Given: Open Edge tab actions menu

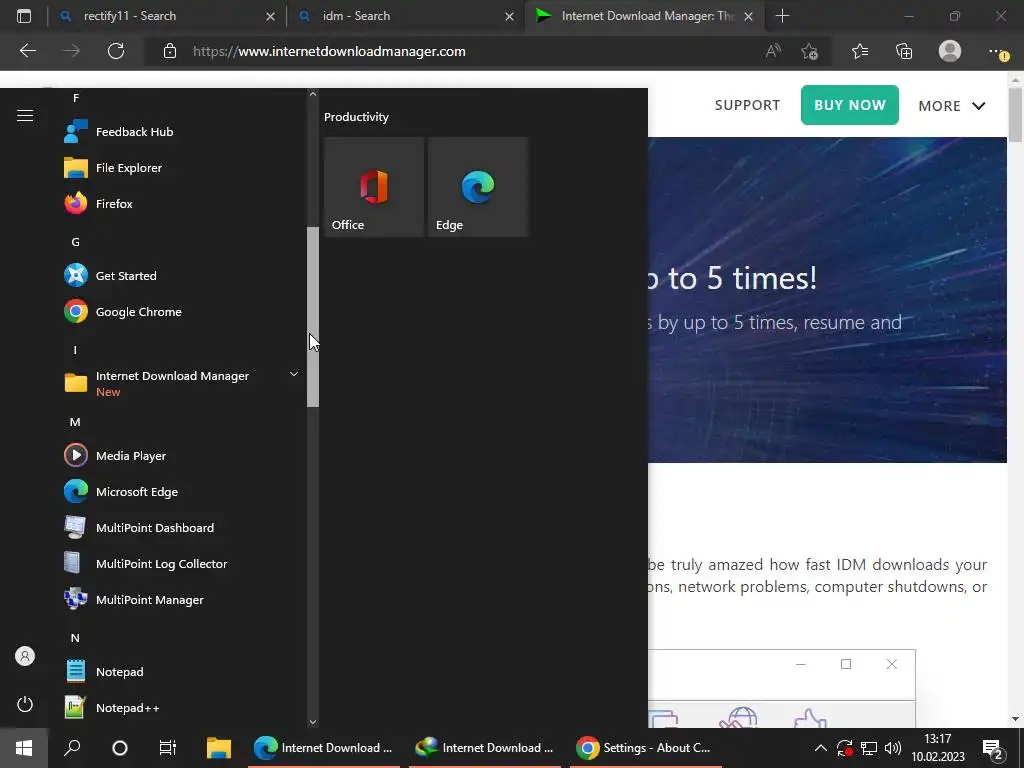Looking at the screenshot, I should coord(24,16).
